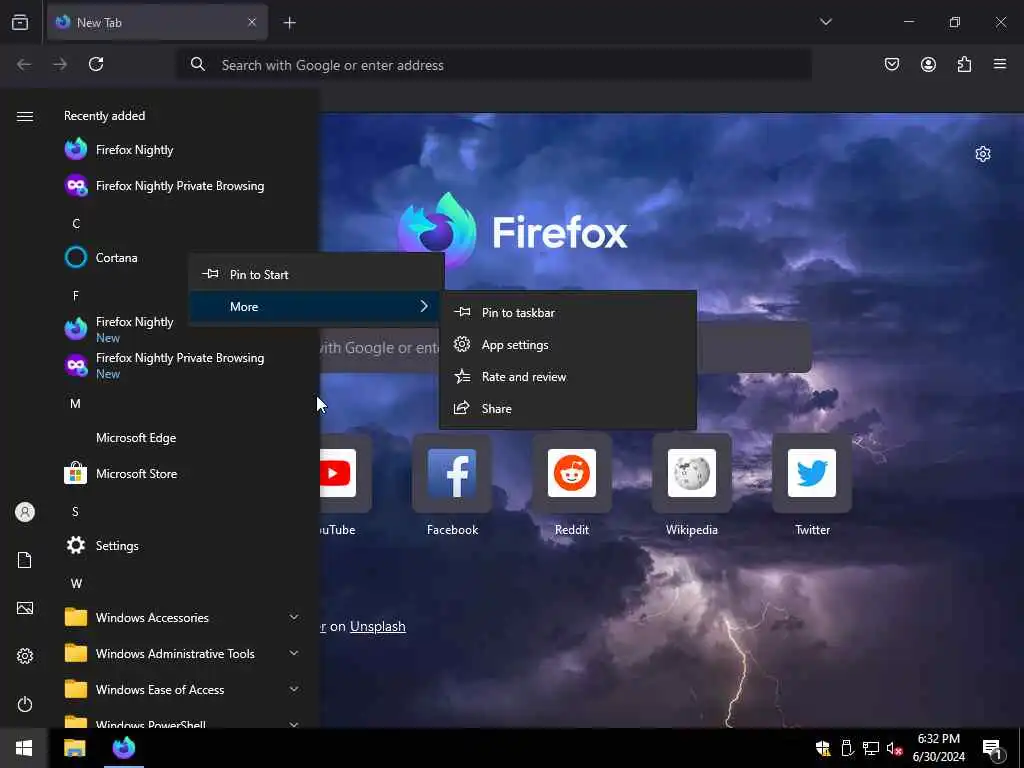Viewport: 1024px width, 768px height.
Task: Expand the Windows Administrative Tools folder
Action: point(183,653)
